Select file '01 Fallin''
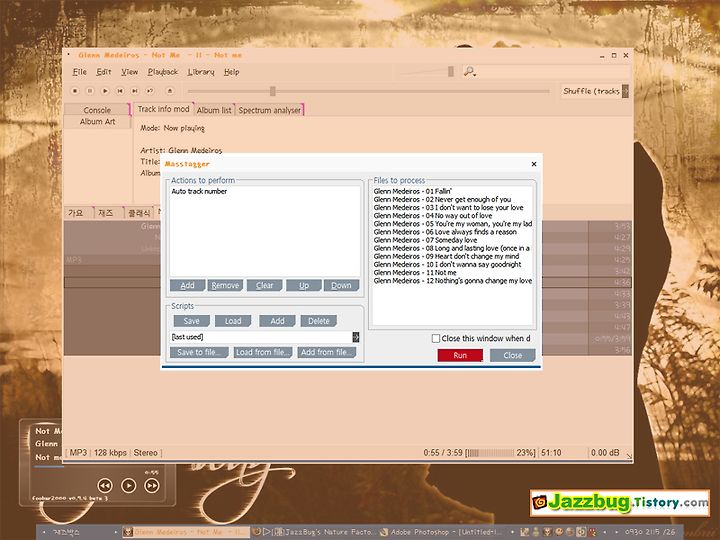 (x=412, y=191)
